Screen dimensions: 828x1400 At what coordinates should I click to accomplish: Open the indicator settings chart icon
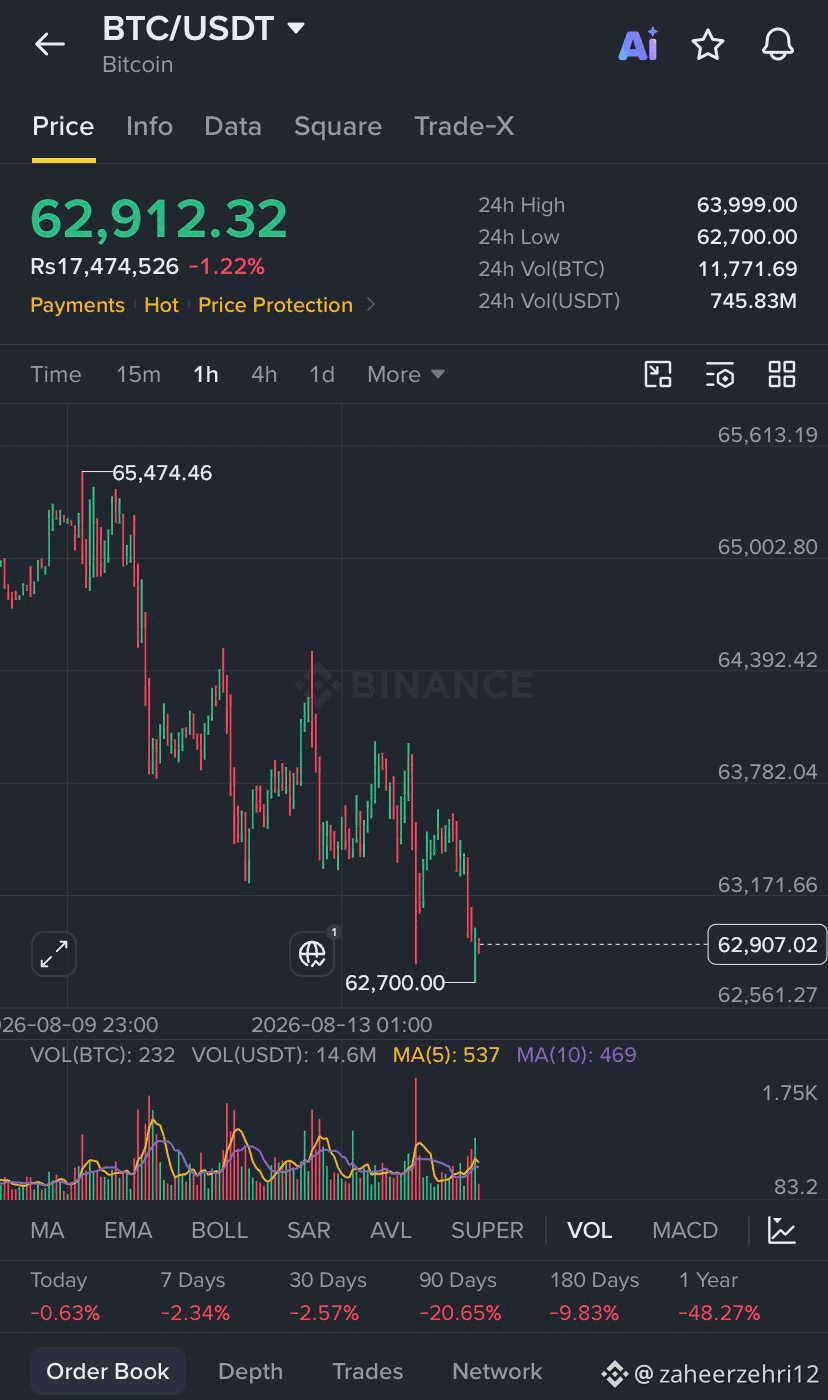(782, 1230)
